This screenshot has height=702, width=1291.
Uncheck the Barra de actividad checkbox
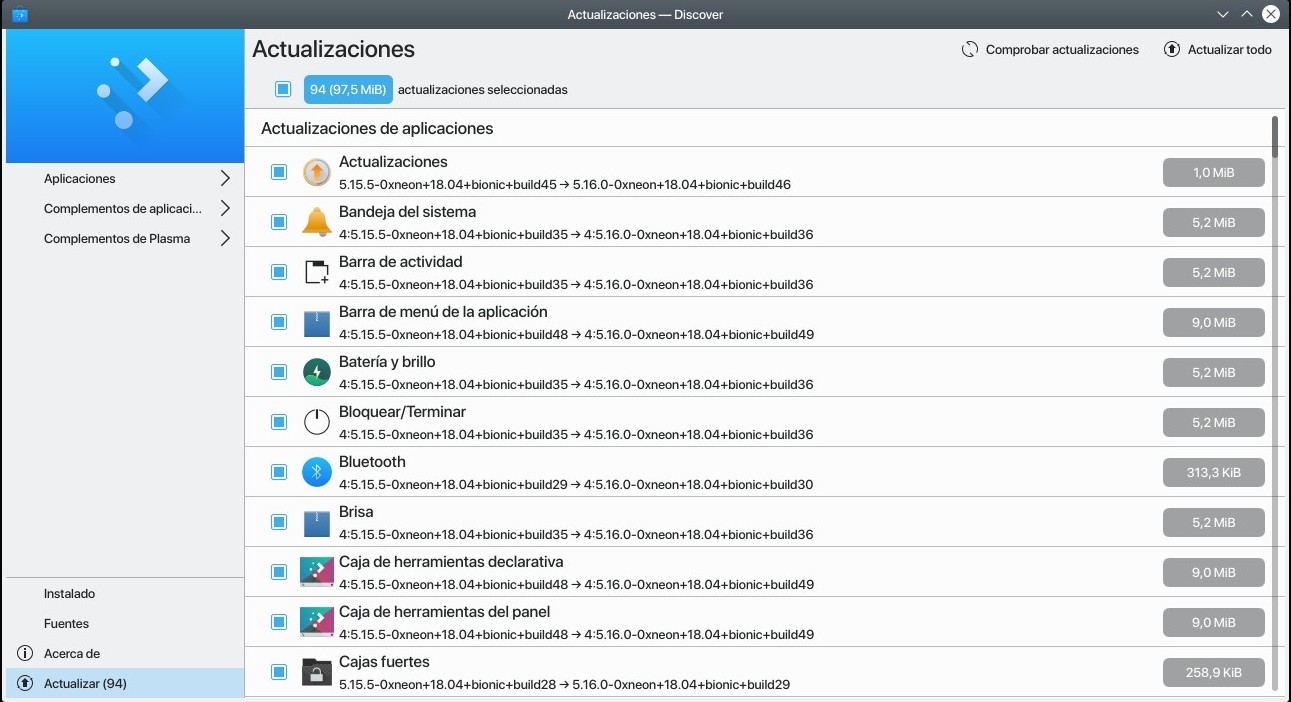click(279, 272)
